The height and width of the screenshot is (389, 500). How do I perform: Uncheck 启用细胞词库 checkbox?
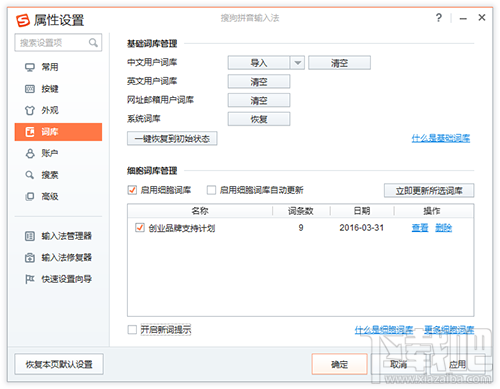[x=132, y=190]
